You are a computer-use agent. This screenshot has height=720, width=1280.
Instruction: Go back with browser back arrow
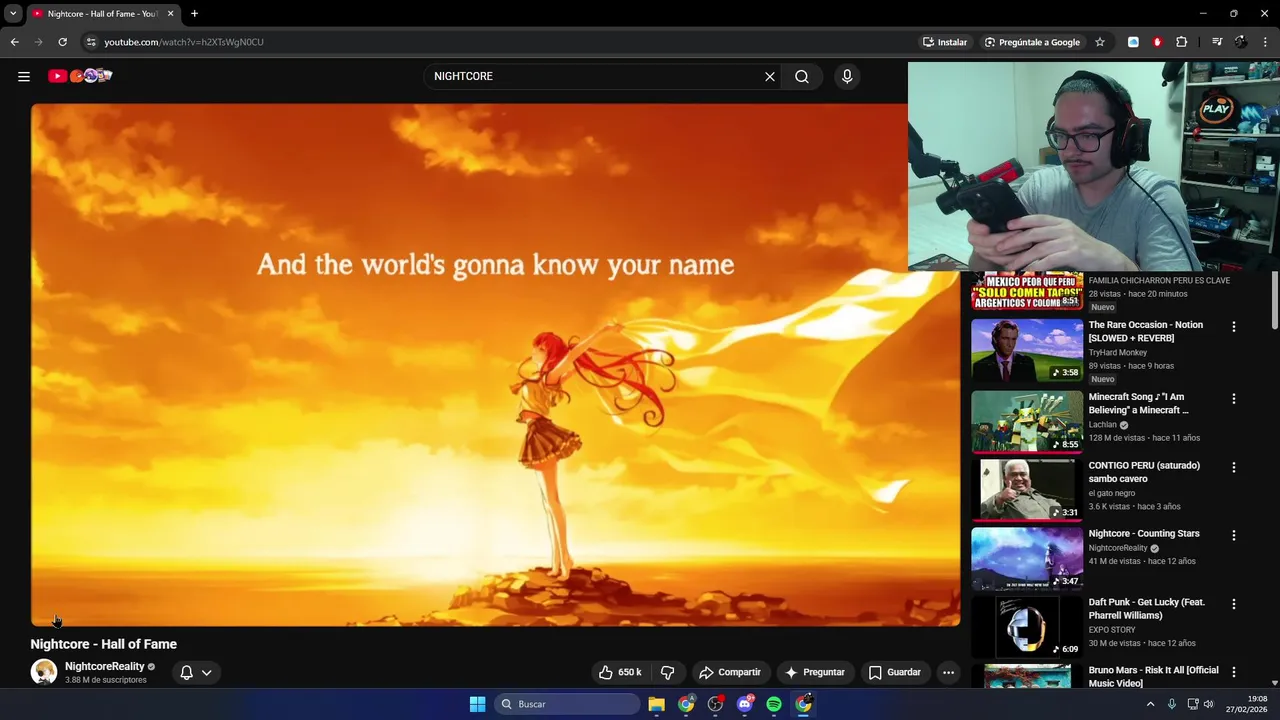(14, 42)
